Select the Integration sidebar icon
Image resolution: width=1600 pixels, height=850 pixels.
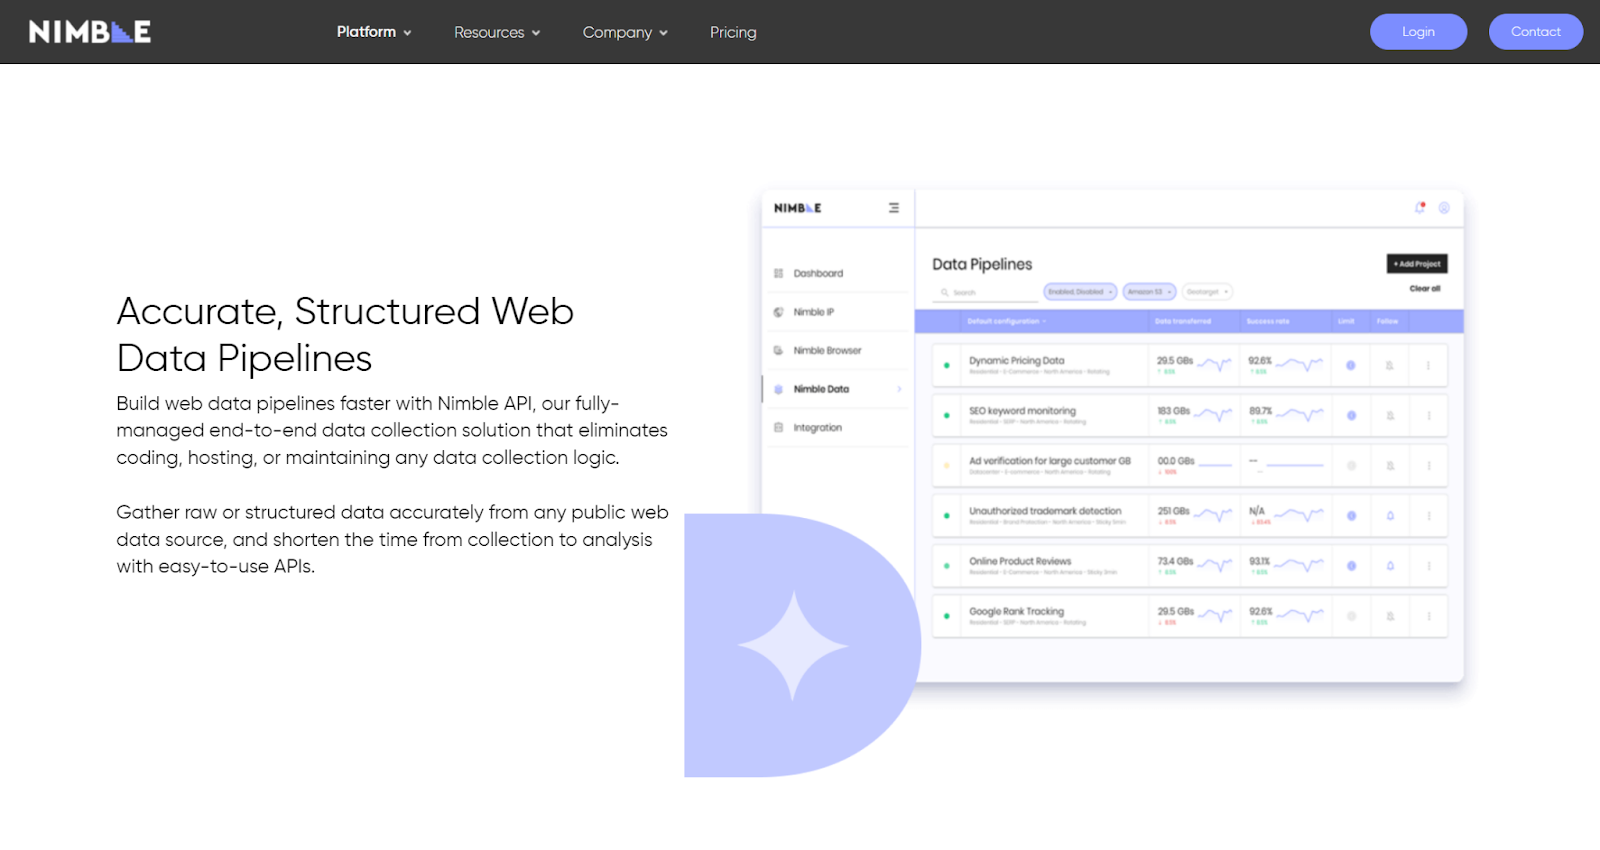(778, 427)
